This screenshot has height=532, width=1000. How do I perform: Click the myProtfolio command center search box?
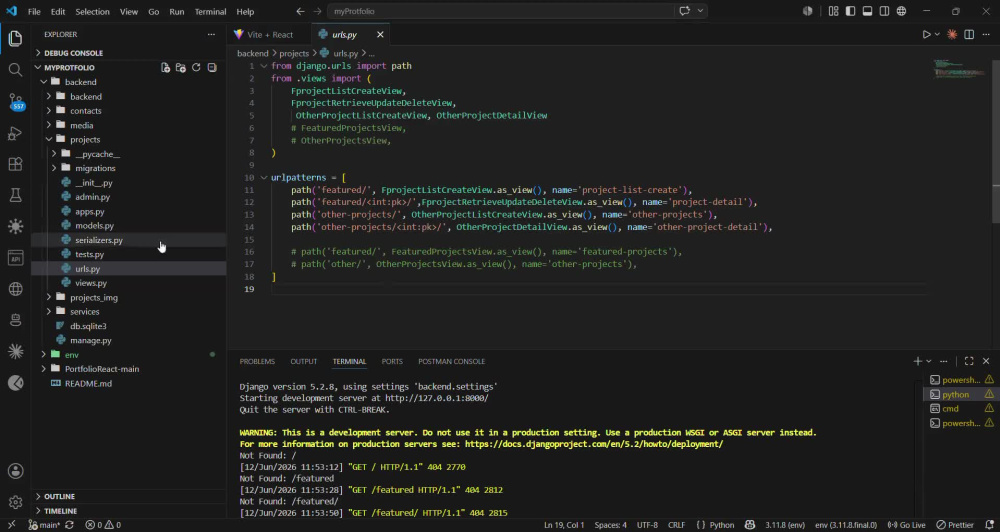click(x=500, y=11)
